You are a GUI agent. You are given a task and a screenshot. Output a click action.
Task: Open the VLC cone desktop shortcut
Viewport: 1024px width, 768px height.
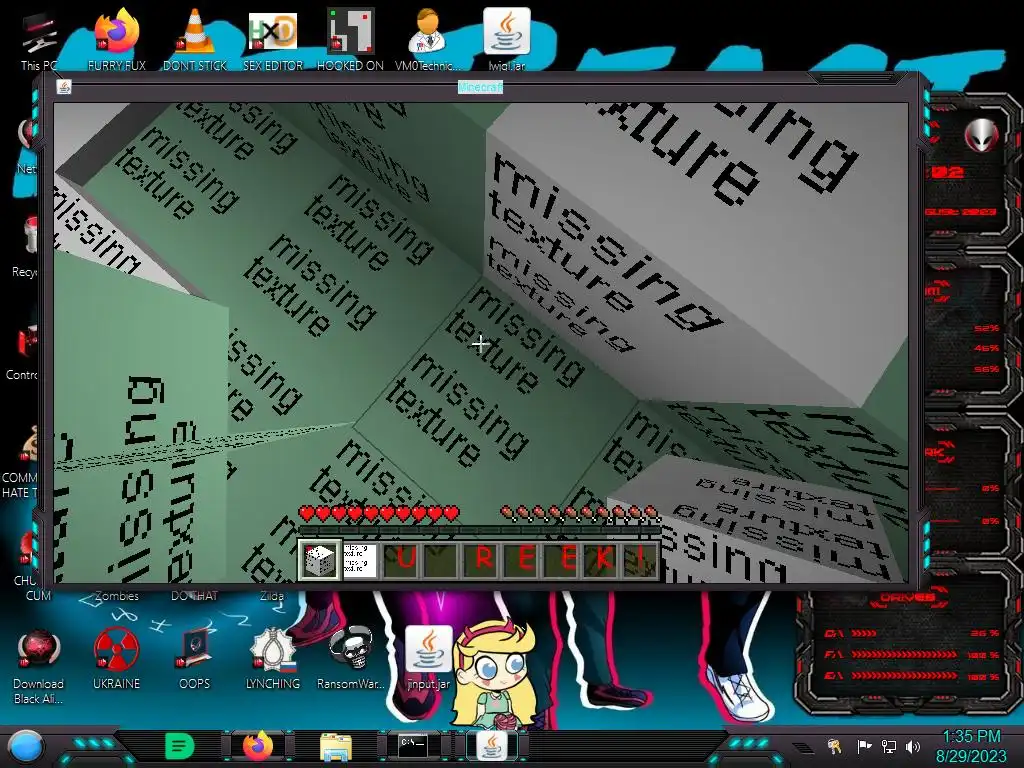(x=195, y=39)
